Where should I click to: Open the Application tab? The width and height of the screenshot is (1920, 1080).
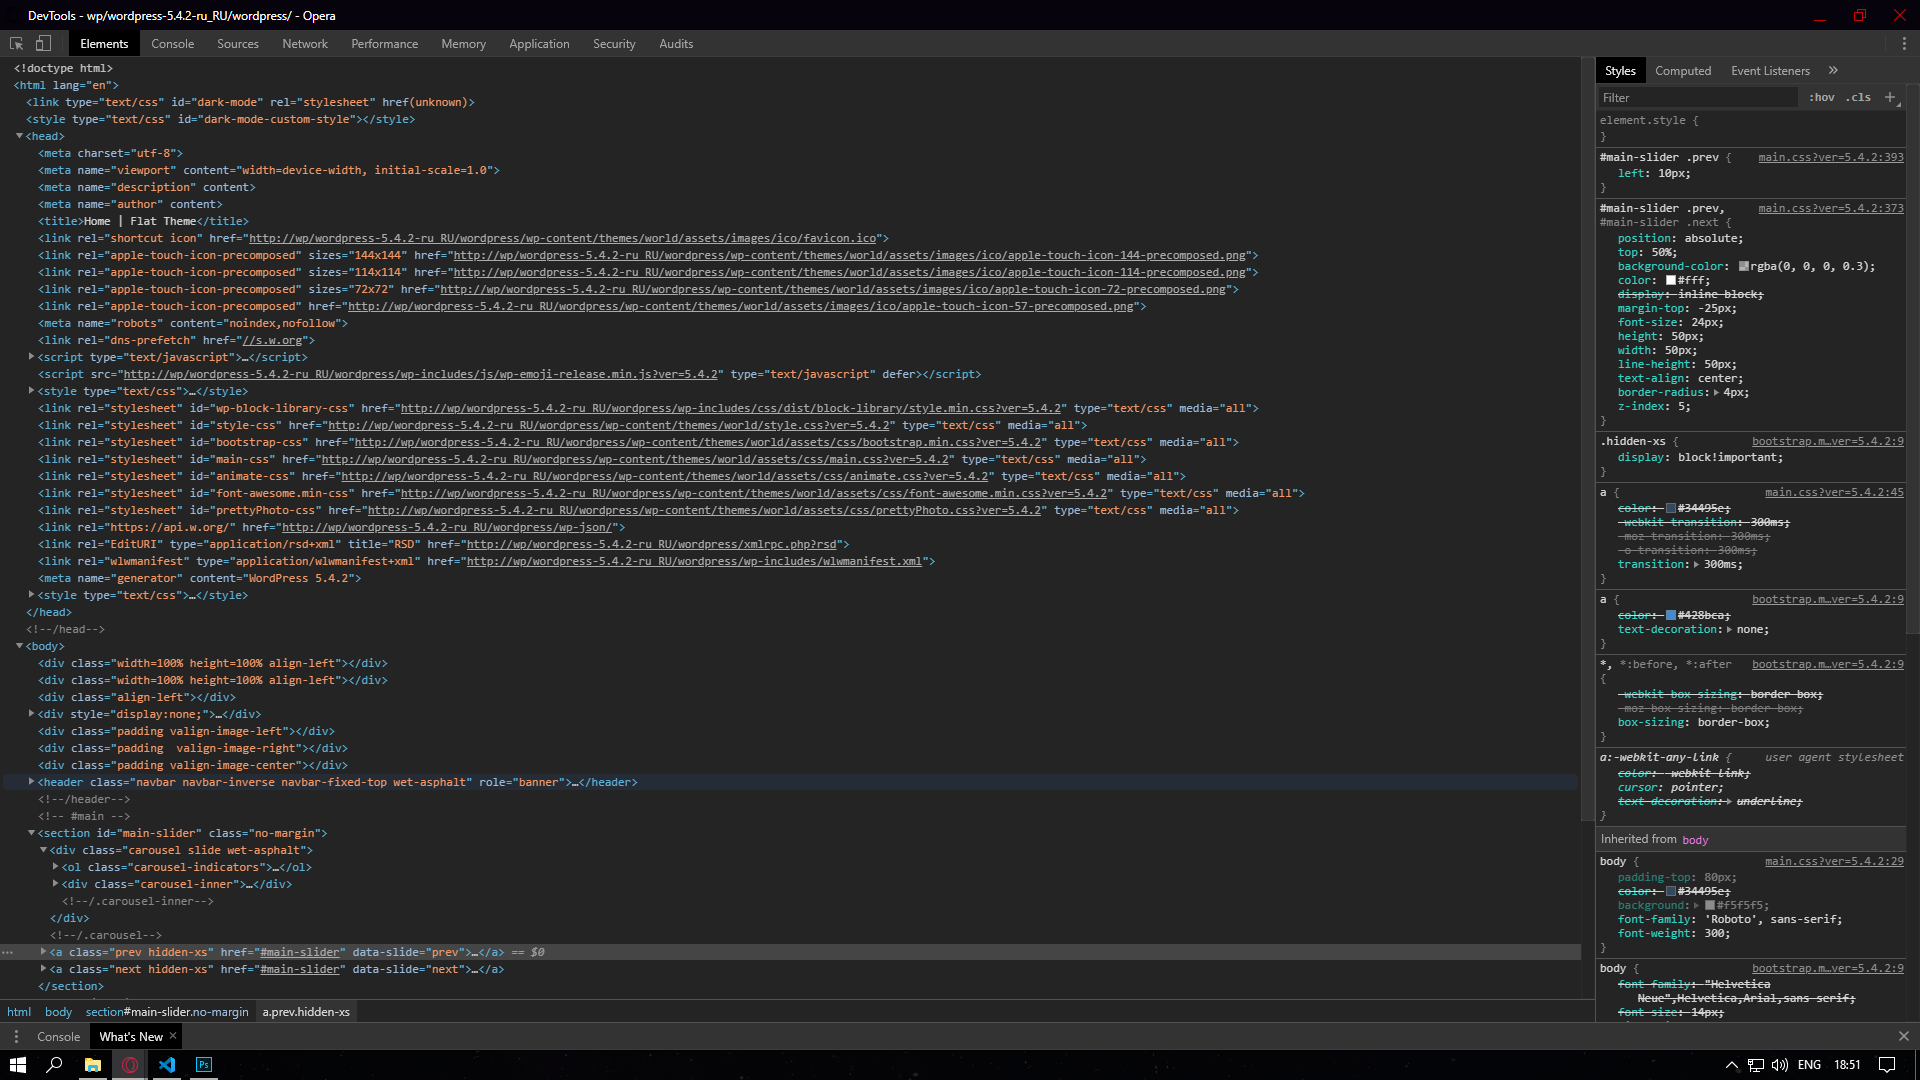[x=539, y=43]
